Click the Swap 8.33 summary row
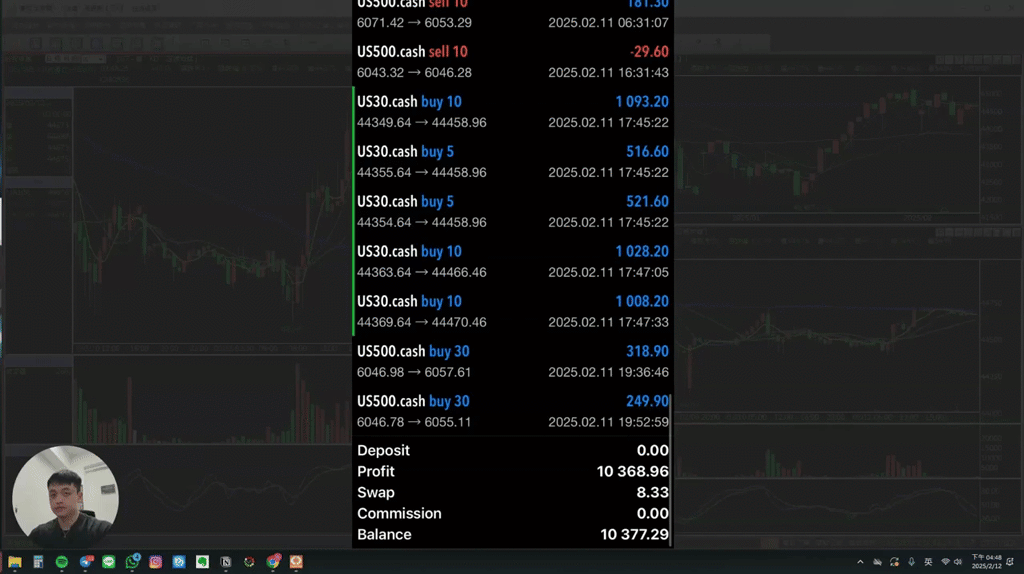 (513, 492)
